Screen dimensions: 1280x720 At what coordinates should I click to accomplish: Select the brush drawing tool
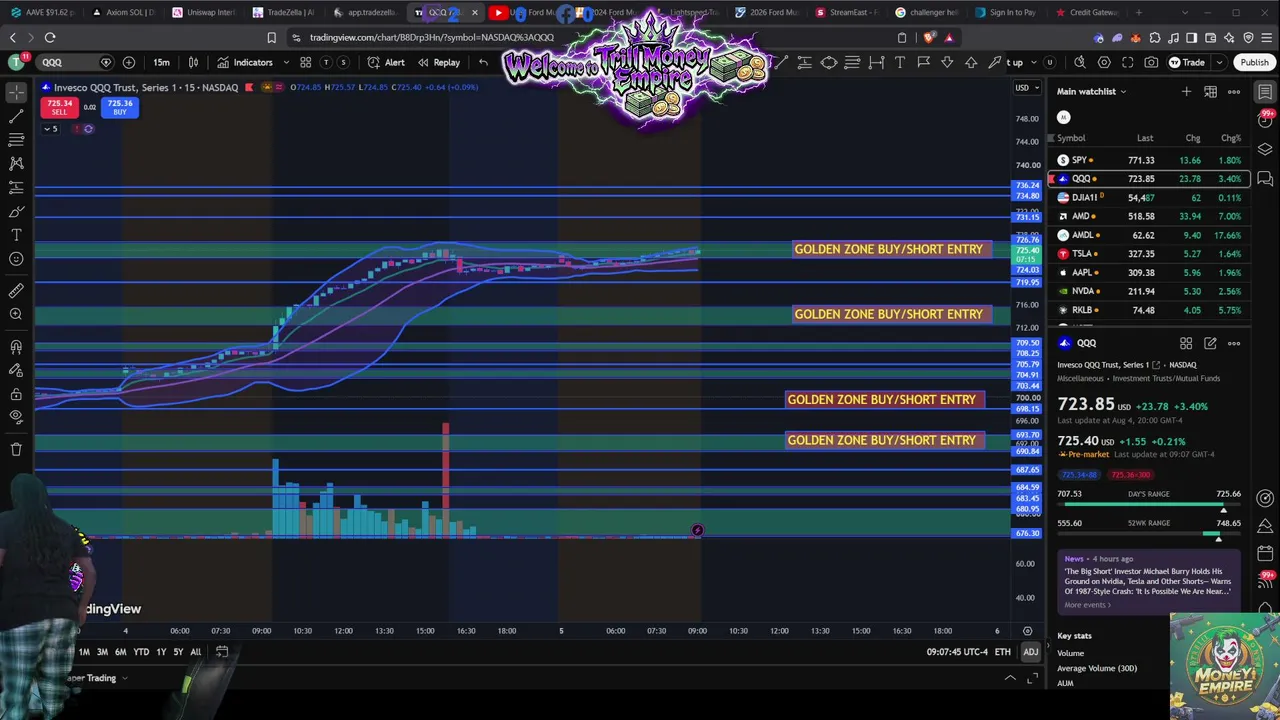[16, 212]
